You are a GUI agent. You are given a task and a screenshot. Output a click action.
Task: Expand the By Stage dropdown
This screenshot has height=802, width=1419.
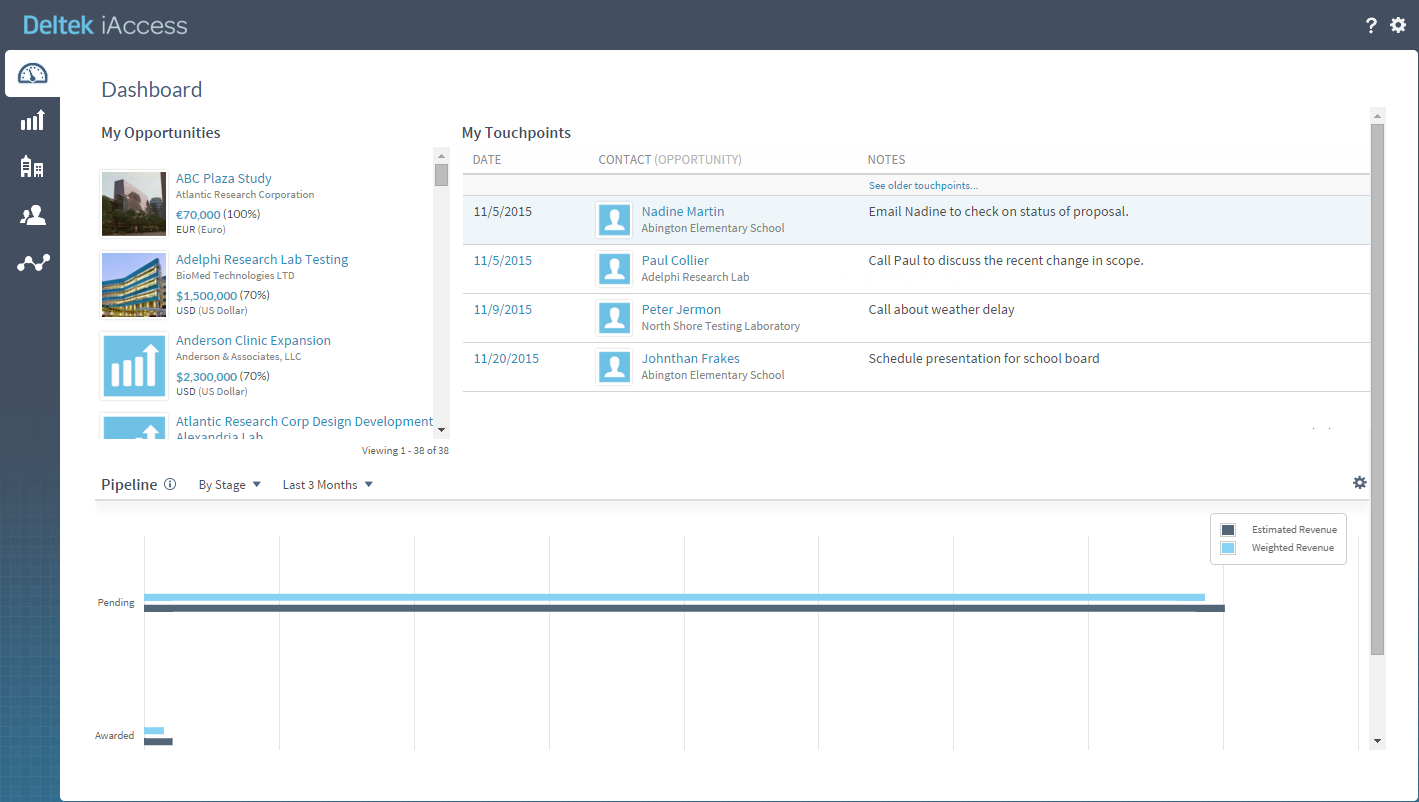tap(229, 485)
